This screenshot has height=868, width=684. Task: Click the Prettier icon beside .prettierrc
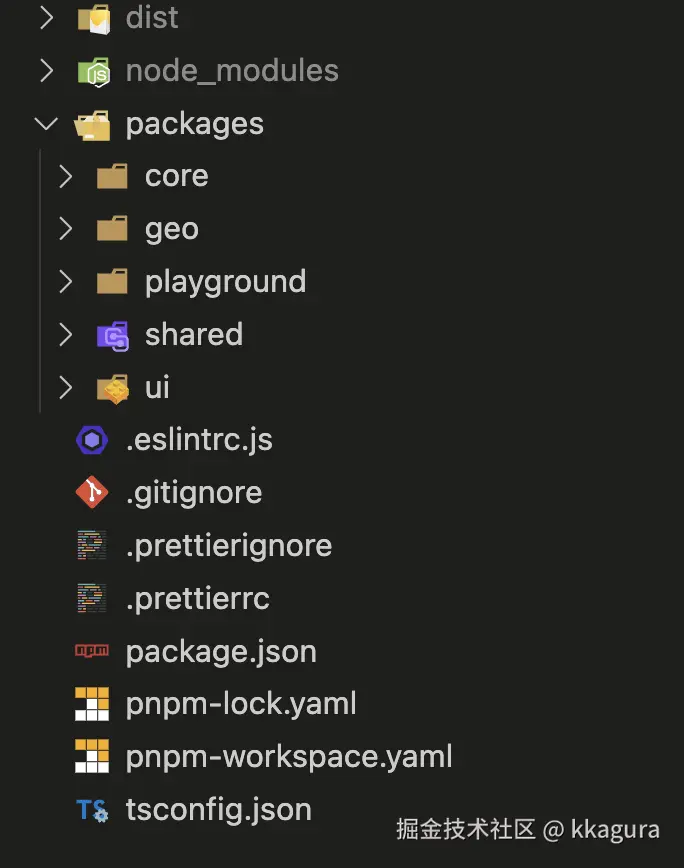[92, 598]
